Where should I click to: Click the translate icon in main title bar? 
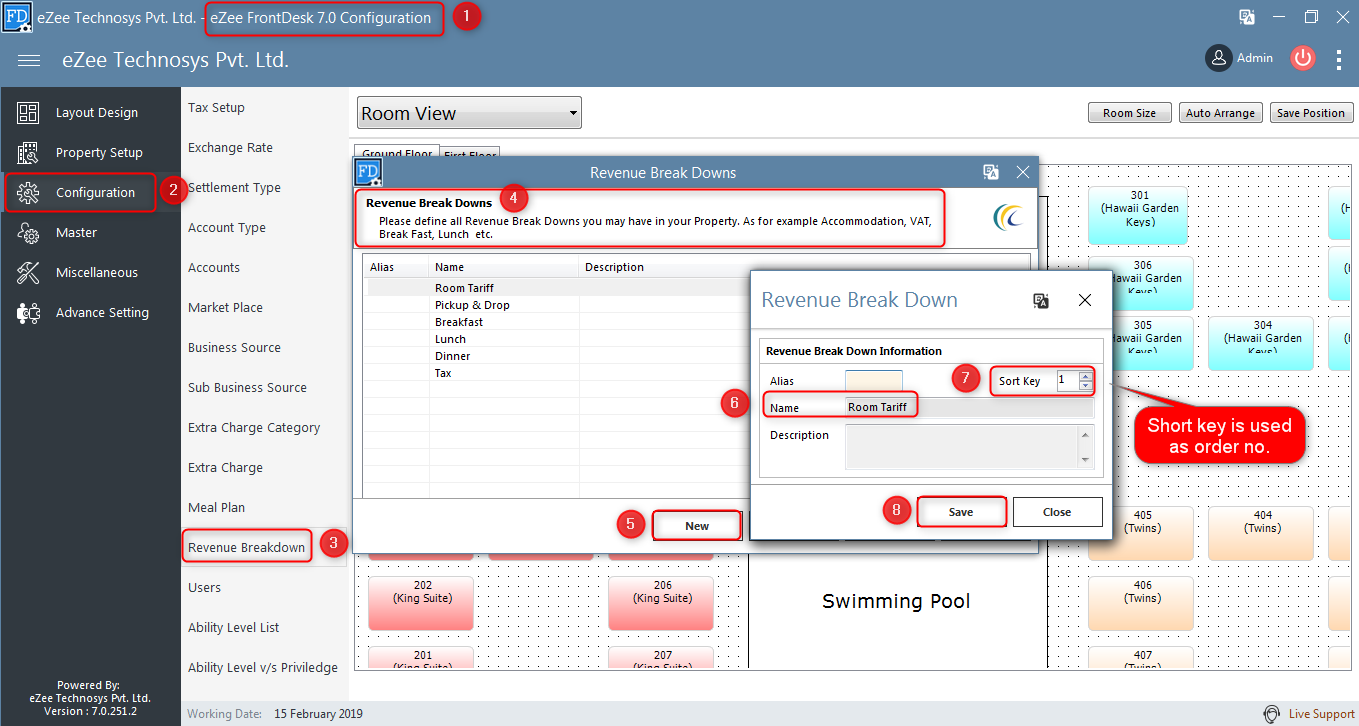[1246, 17]
